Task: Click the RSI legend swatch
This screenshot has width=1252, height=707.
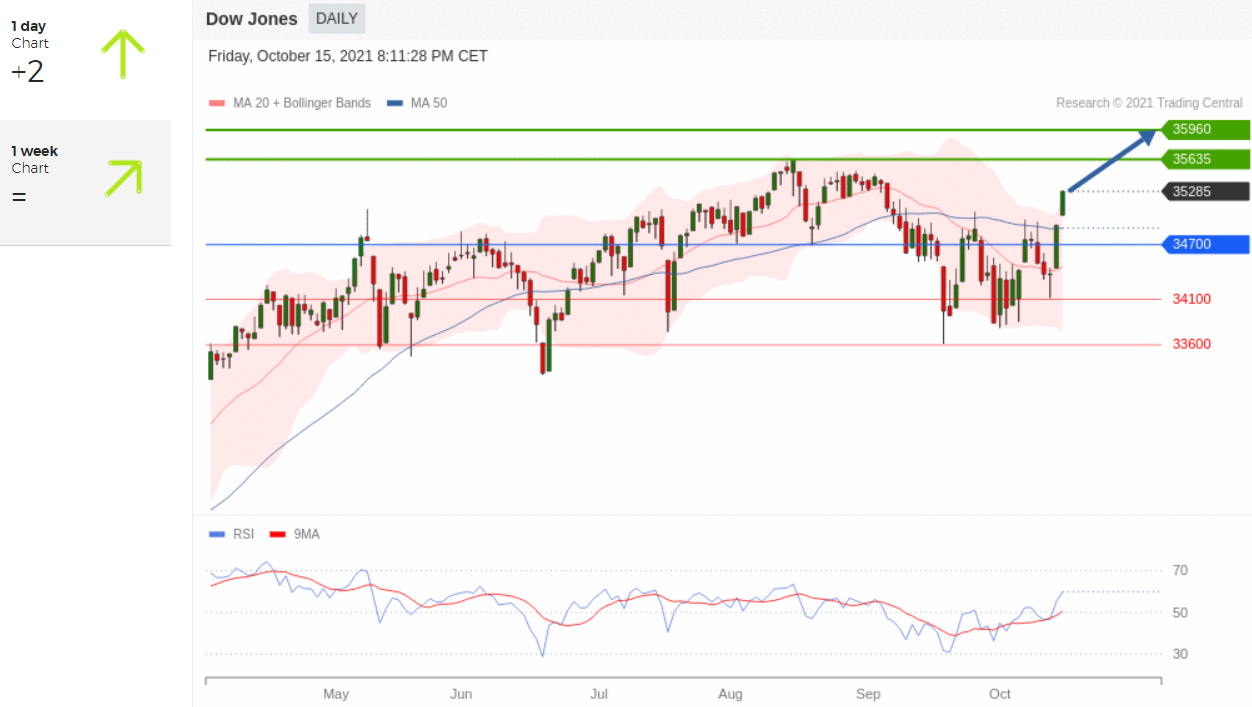Action: pyautogui.click(x=215, y=534)
